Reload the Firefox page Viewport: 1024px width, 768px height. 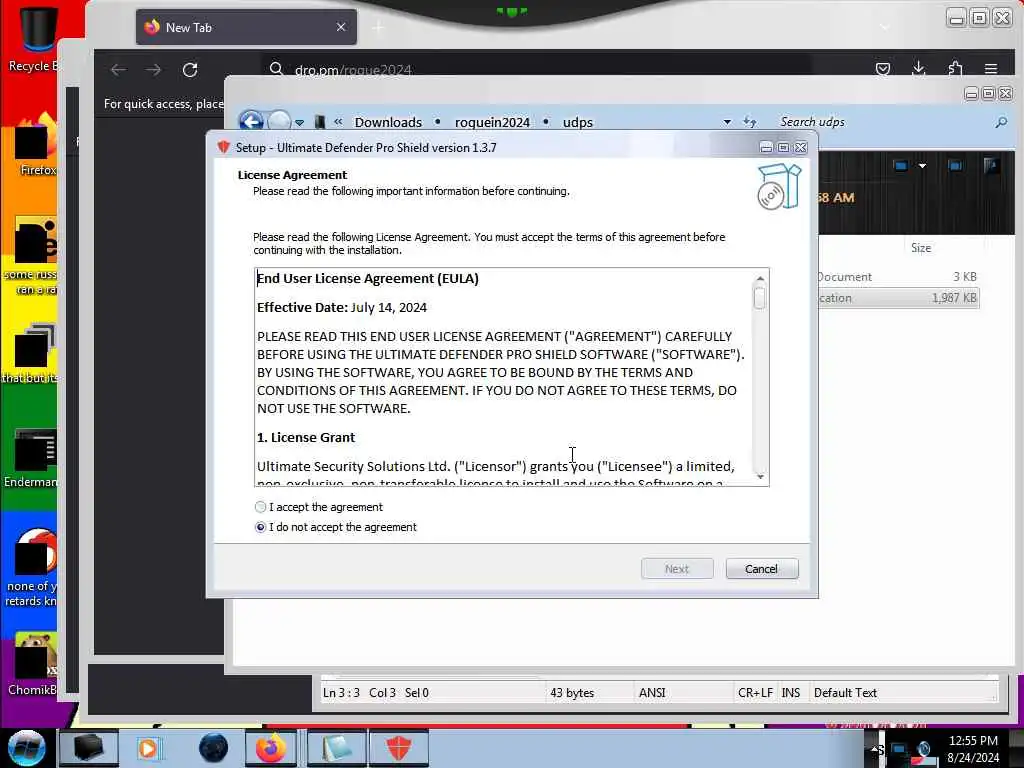(x=190, y=70)
